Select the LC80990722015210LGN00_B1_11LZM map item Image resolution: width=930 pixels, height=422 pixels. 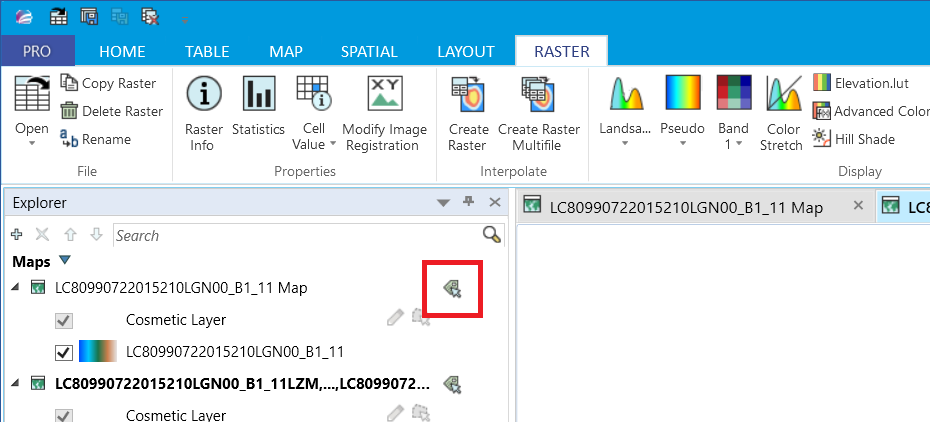242,384
